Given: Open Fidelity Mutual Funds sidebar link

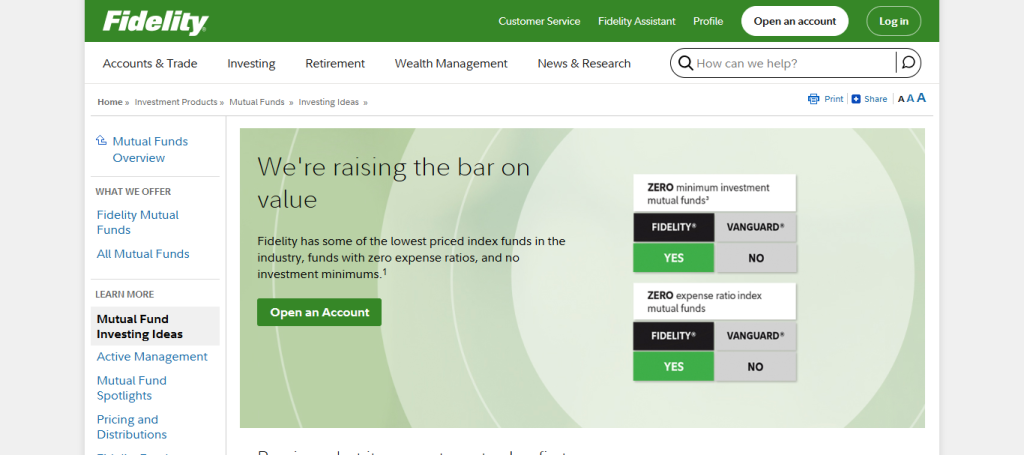Looking at the screenshot, I should pos(138,223).
